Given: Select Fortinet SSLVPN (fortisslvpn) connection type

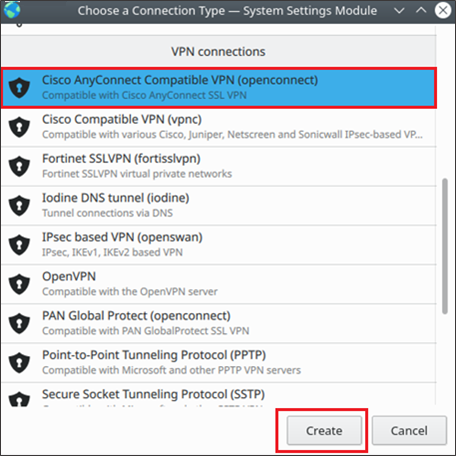Looking at the screenshot, I should point(219,166).
